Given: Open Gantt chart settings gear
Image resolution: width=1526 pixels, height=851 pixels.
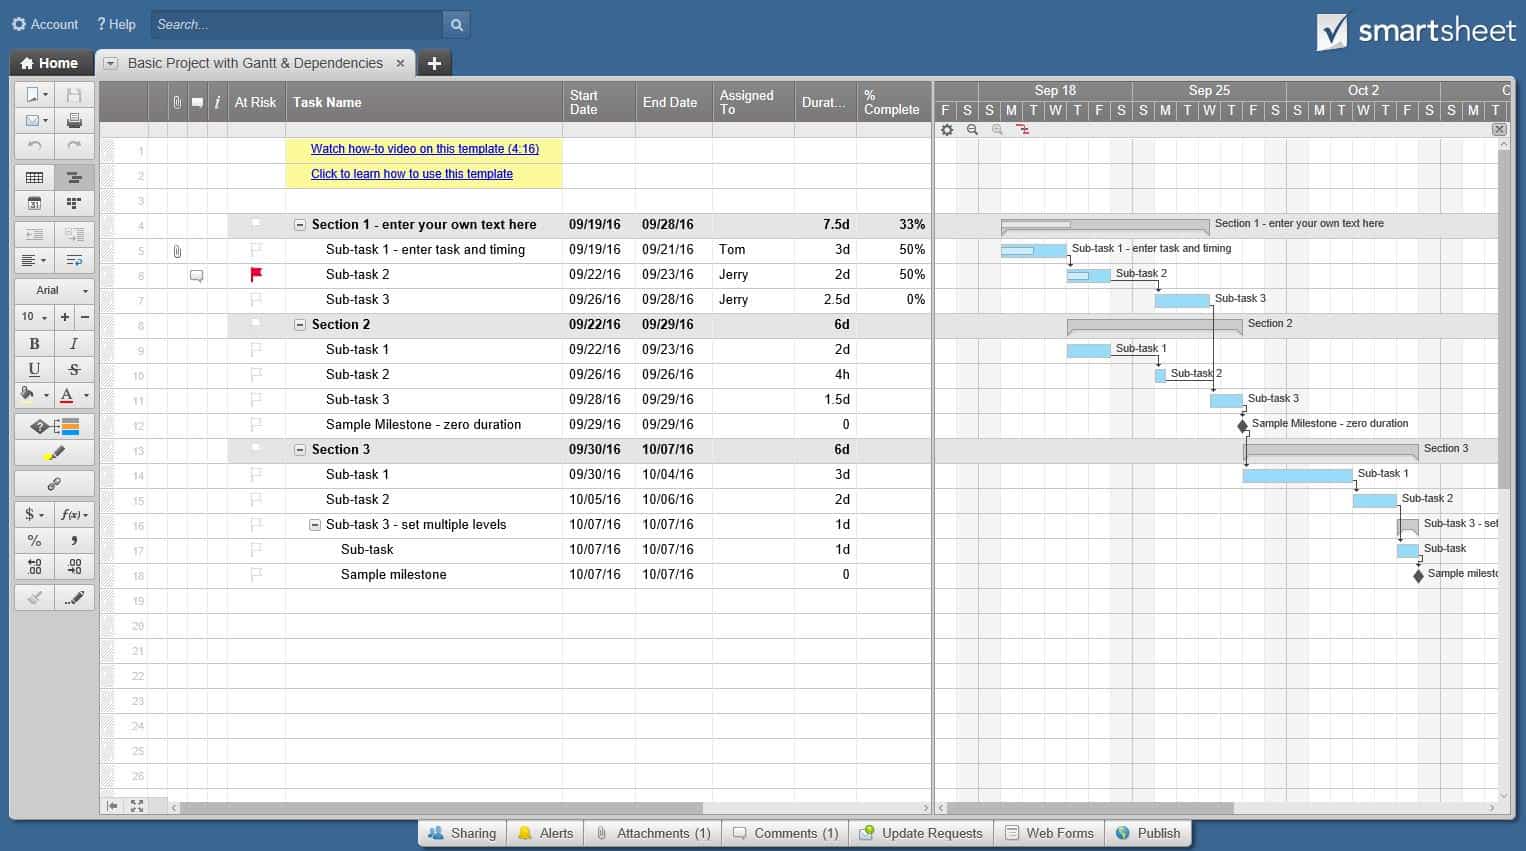Looking at the screenshot, I should tap(947, 130).
